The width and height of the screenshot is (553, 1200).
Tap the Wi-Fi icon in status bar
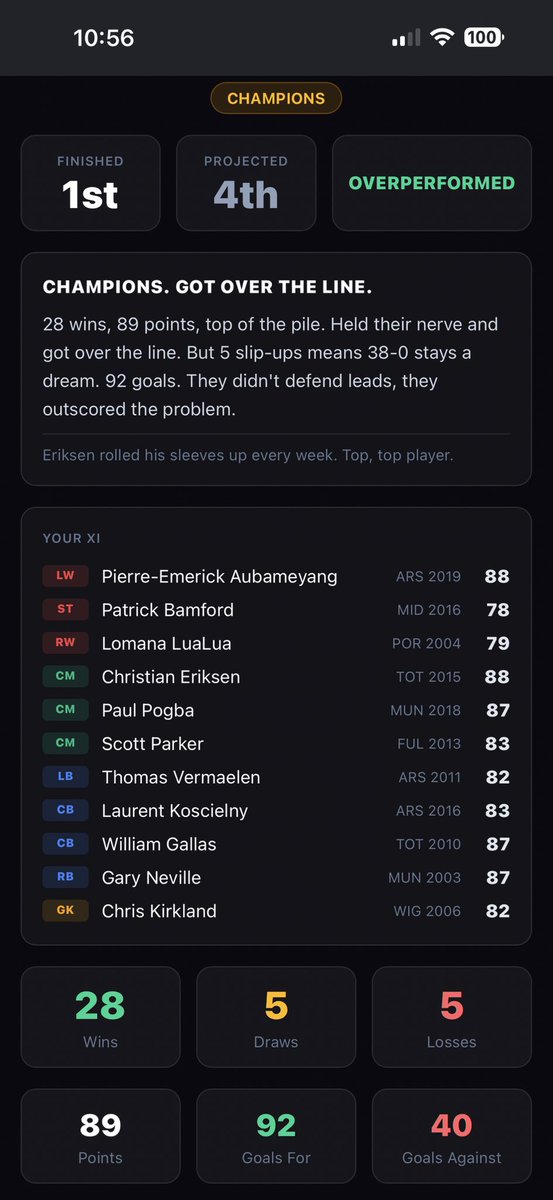[442, 38]
